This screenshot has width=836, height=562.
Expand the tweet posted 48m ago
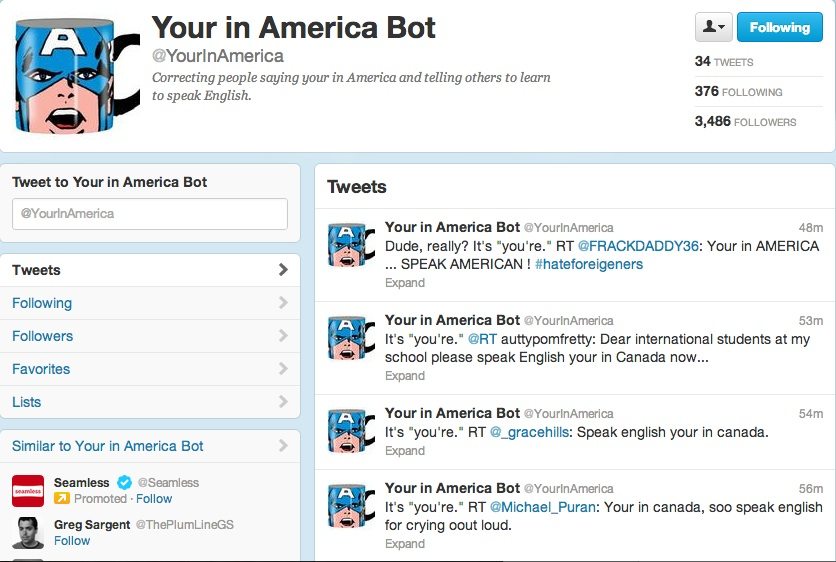405,283
